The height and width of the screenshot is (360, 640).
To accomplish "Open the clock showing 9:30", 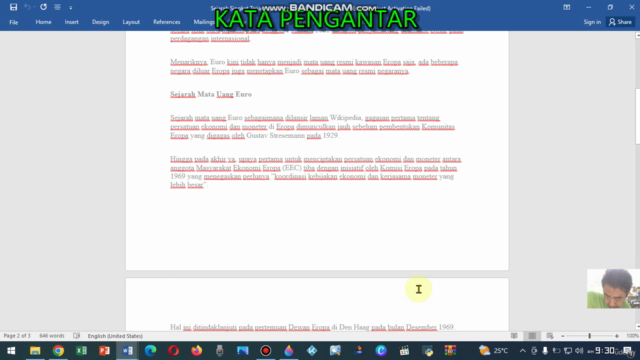I will (x=604, y=351).
